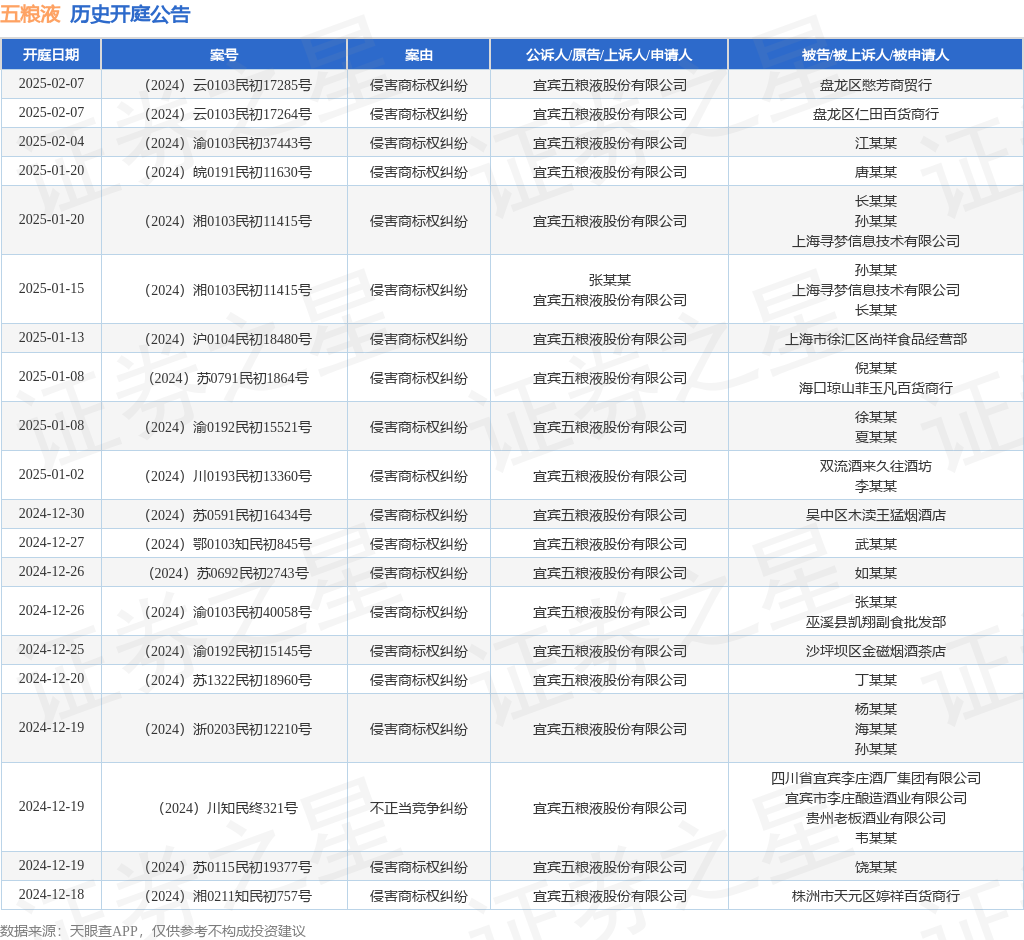Click case number 苏0692民初2743号
The width and height of the screenshot is (1024, 940).
click(x=229, y=573)
